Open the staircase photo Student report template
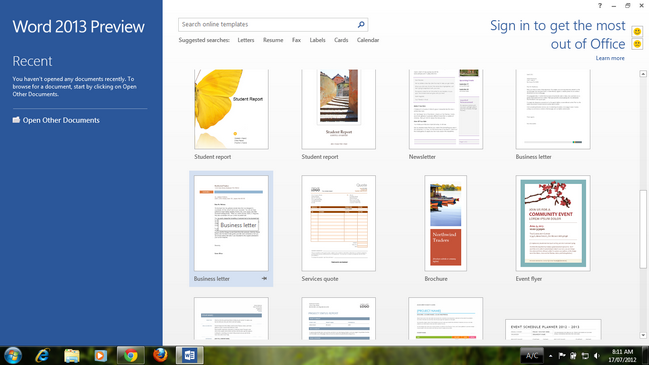The image size is (649, 365). coord(339,109)
